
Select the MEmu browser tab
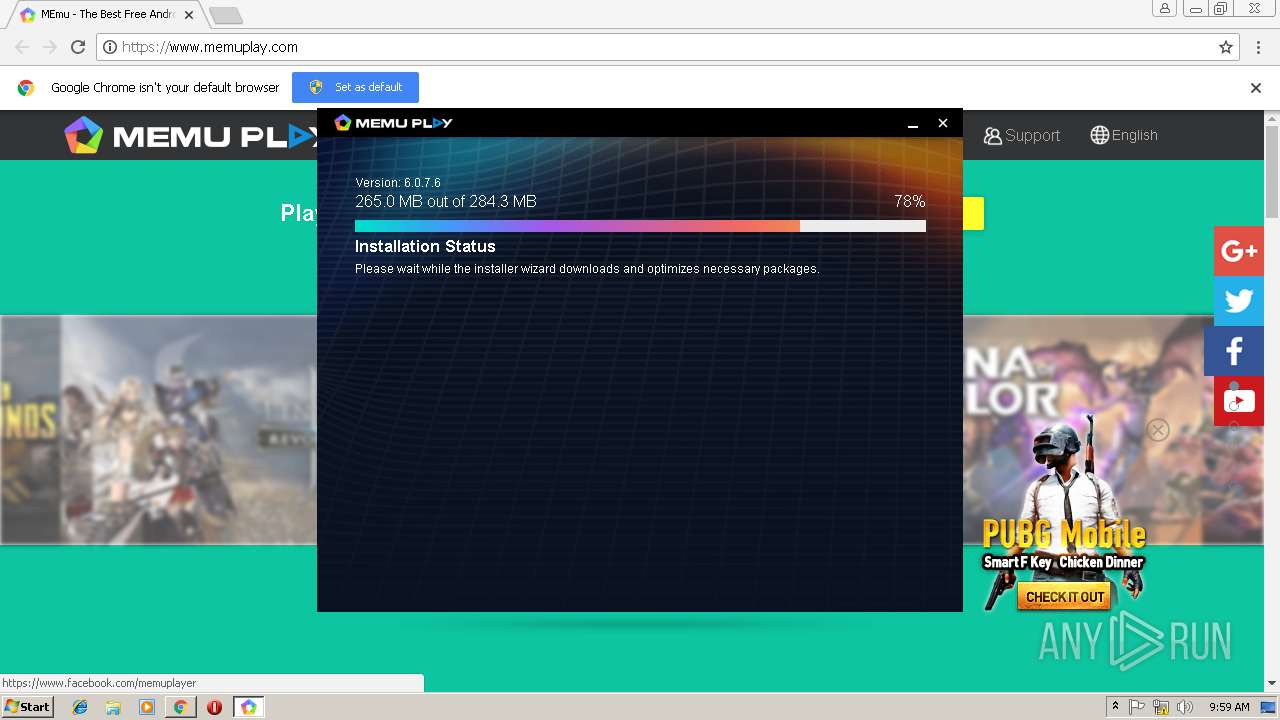coord(105,15)
